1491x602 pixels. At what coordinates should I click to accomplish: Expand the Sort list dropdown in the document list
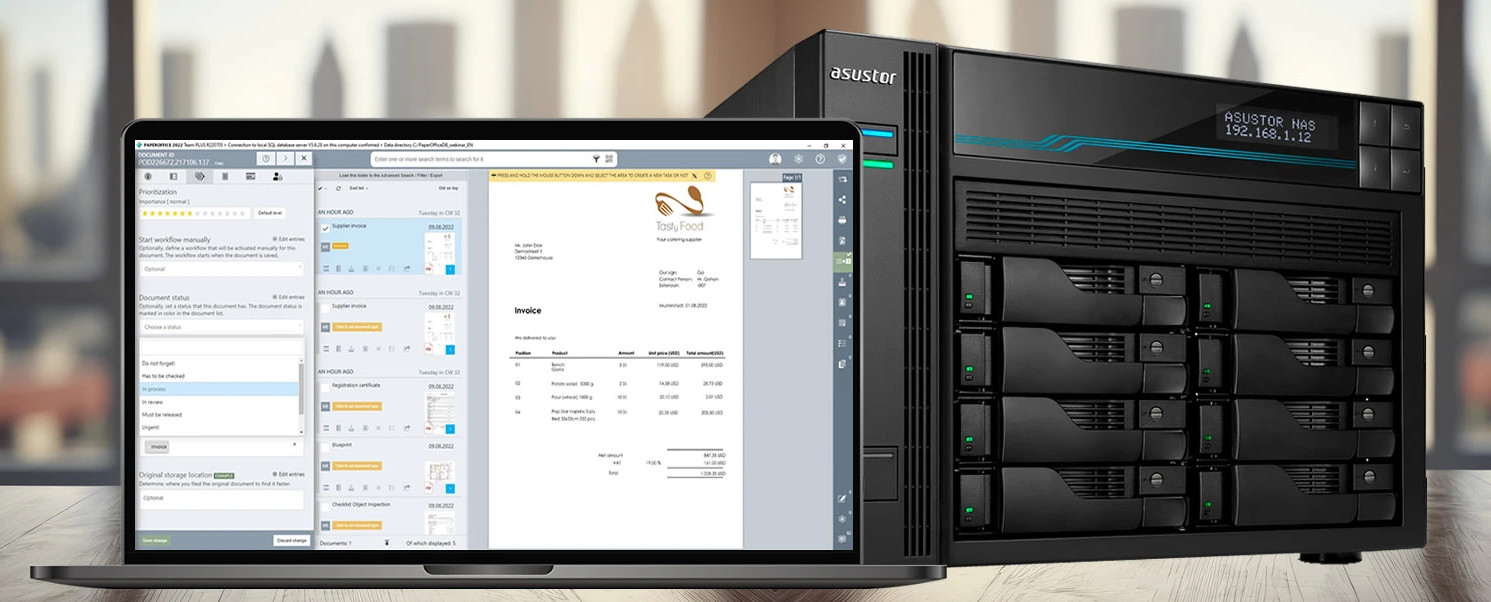[x=360, y=188]
